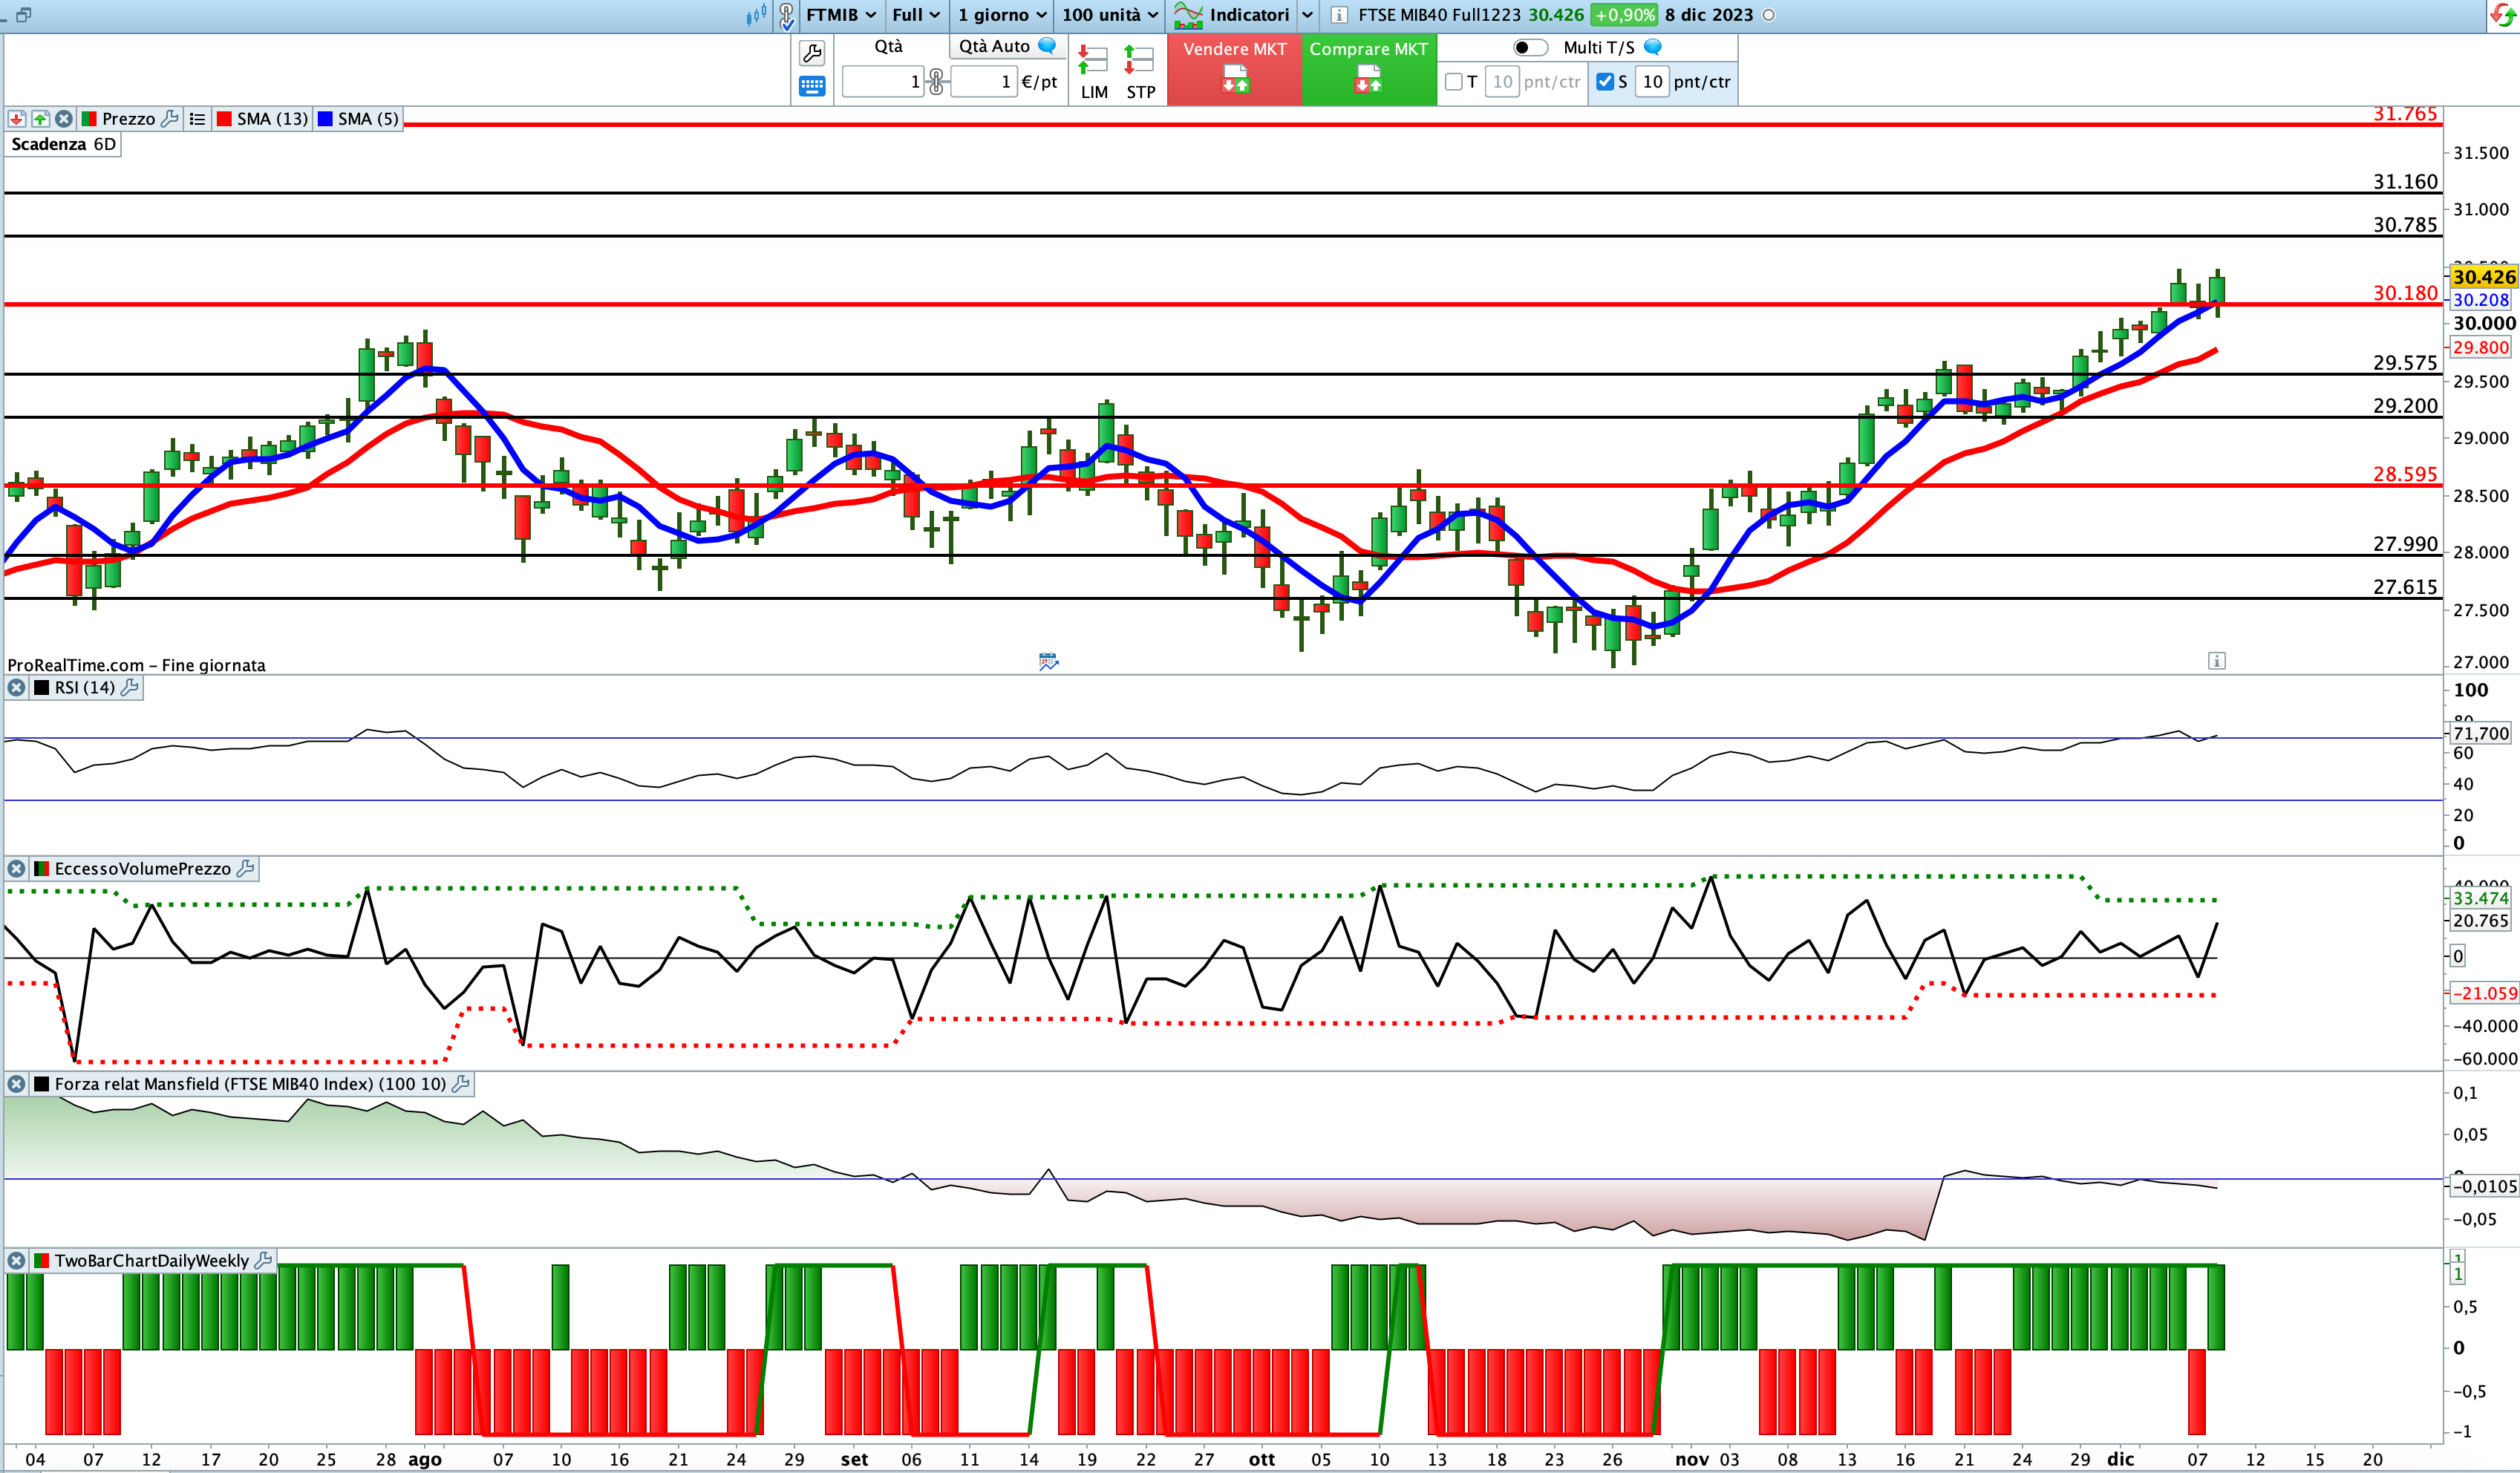Click the T pnt/ctr value field
Image resolution: width=2520 pixels, height=1473 pixels.
[1502, 82]
